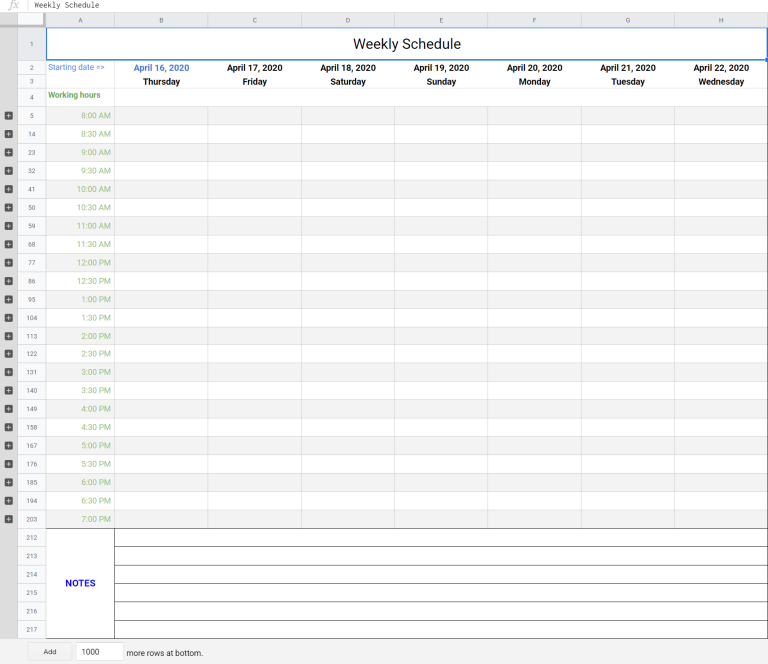Expand the row group at 4:30 PM
The image size is (768, 664).
pos(9,427)
